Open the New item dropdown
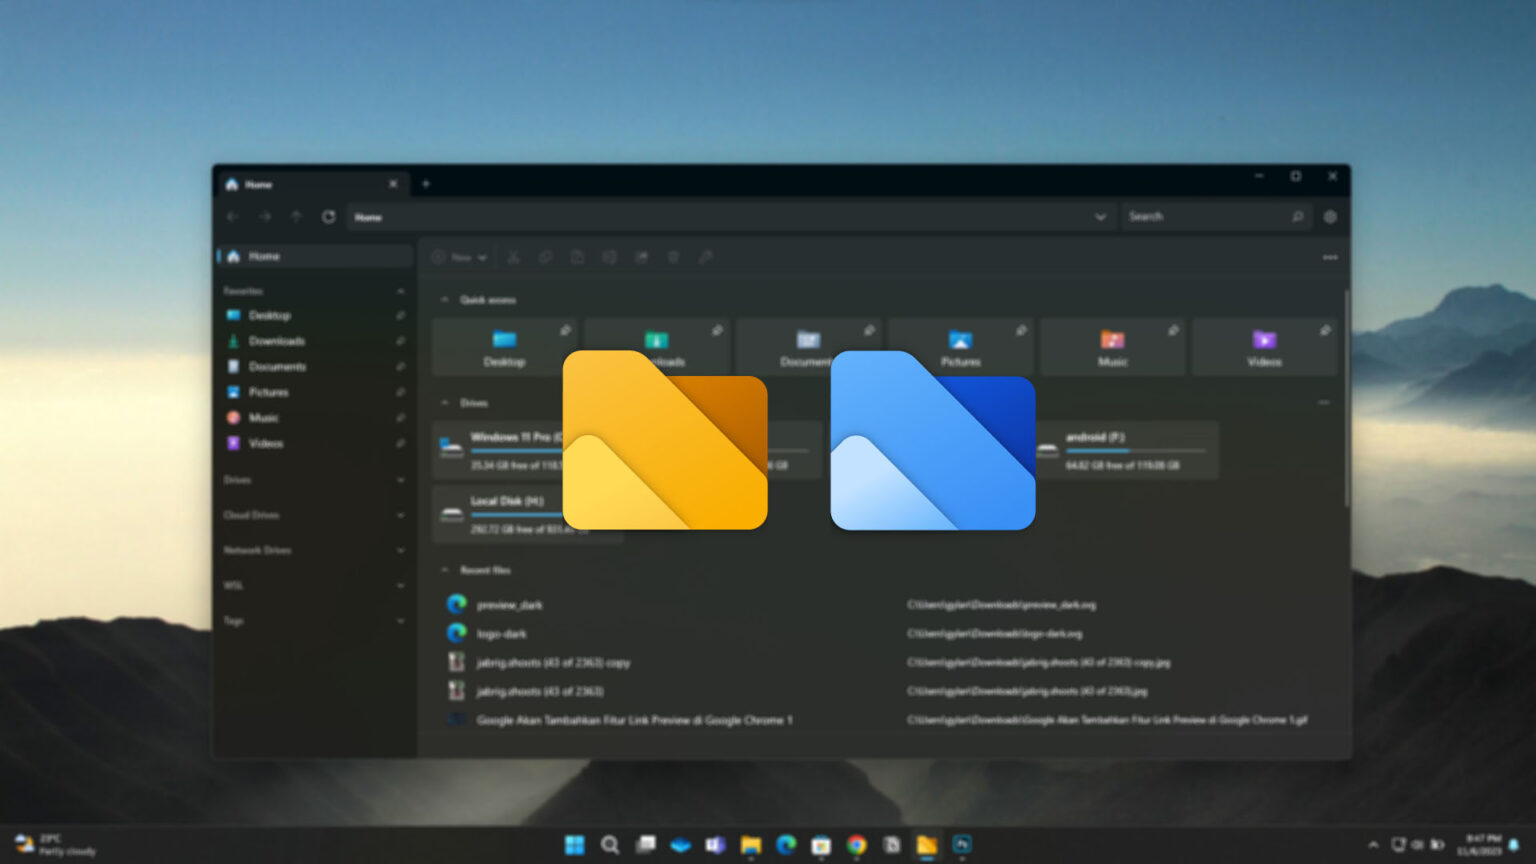Viewport: 1536px width, 864px height. [460, 257]
